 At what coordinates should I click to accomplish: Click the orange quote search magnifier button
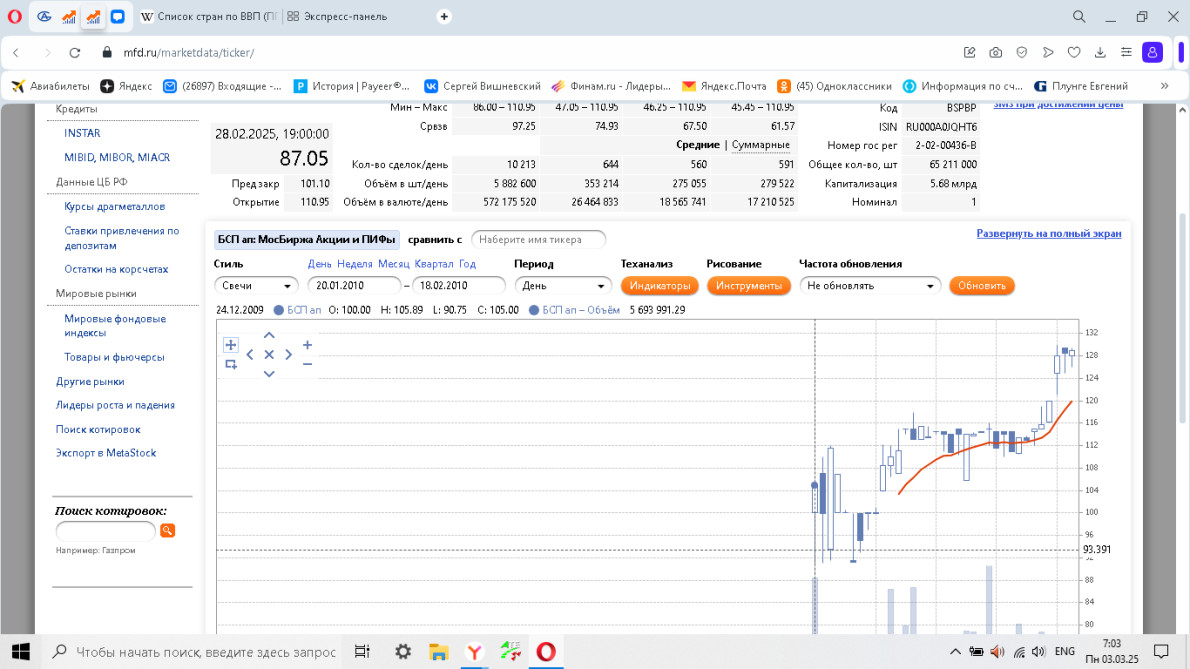(168, 531)
